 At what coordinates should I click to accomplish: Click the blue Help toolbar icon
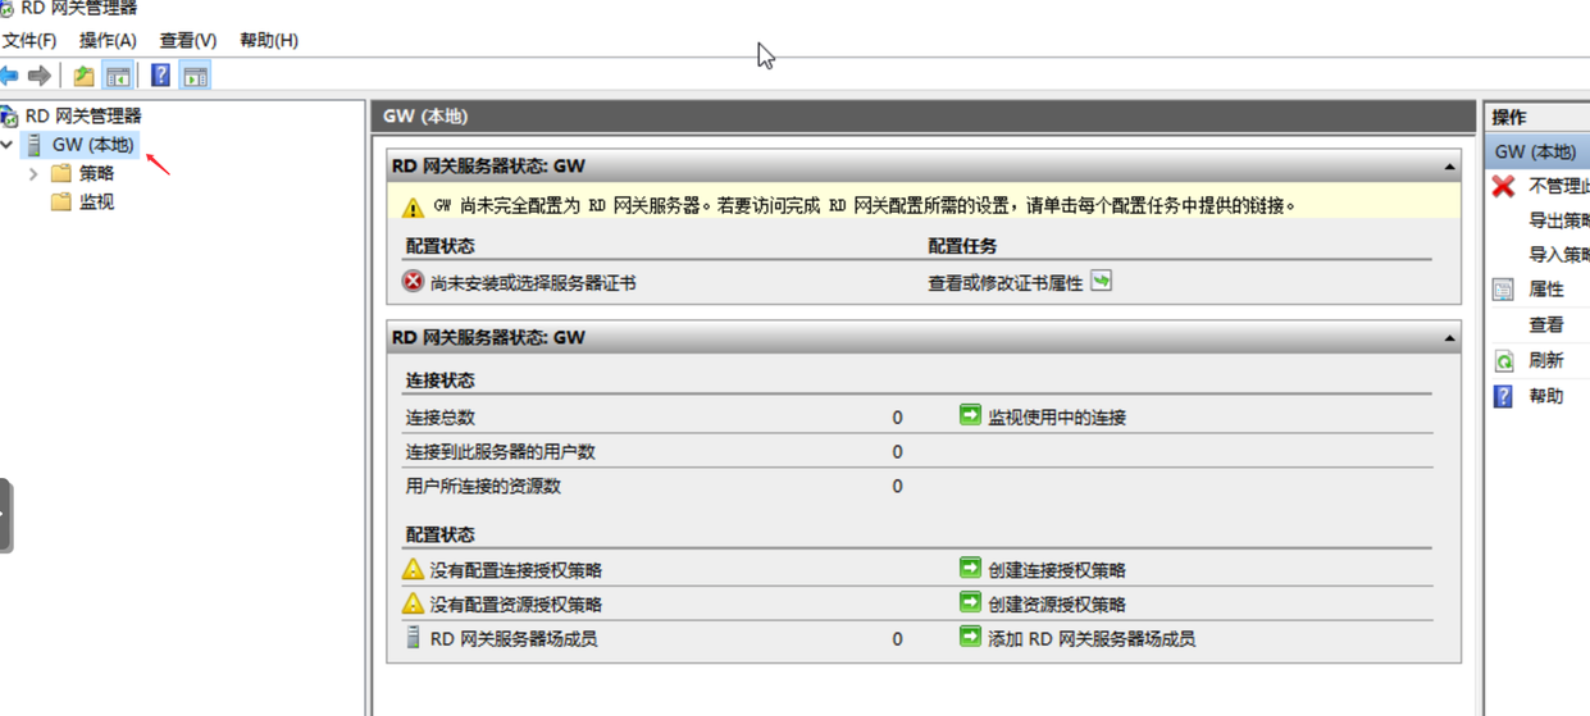tap(160, 76)
